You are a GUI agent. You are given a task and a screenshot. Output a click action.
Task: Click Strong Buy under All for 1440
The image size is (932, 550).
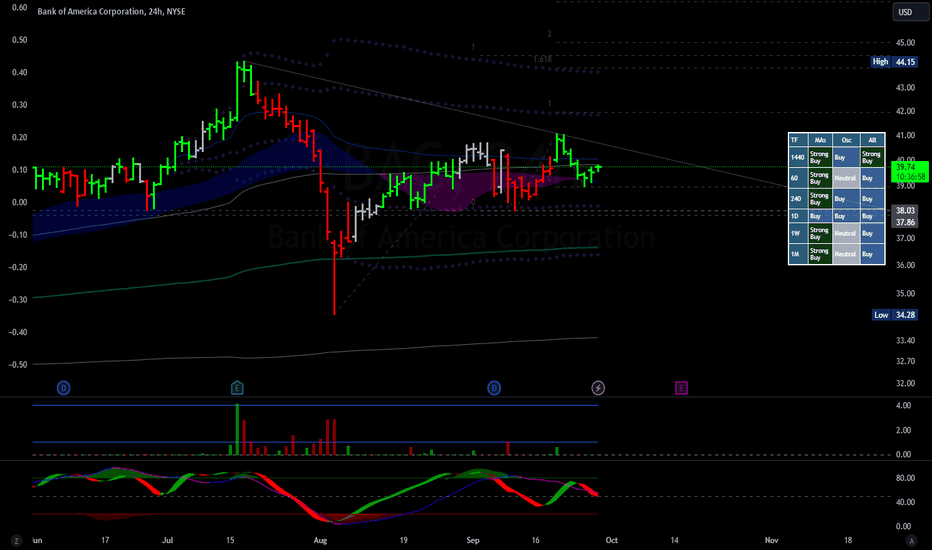click(x=872, y=158)
